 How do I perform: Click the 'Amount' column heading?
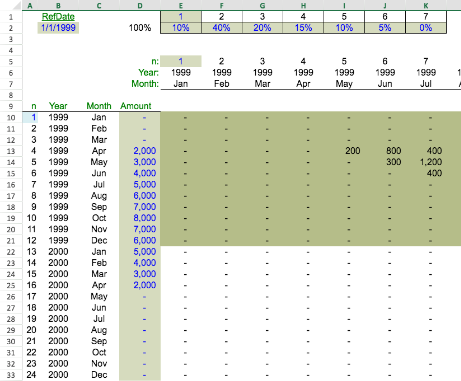pos(136,106)
